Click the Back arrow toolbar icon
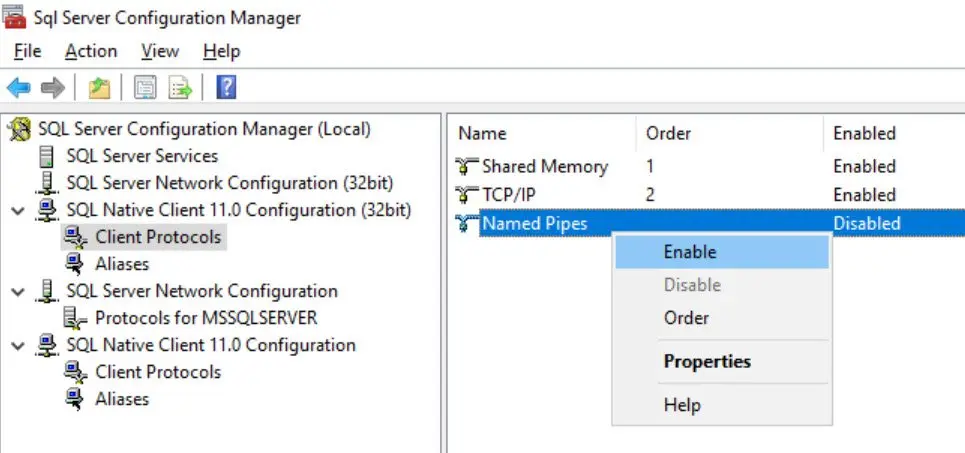 (18, 88)
